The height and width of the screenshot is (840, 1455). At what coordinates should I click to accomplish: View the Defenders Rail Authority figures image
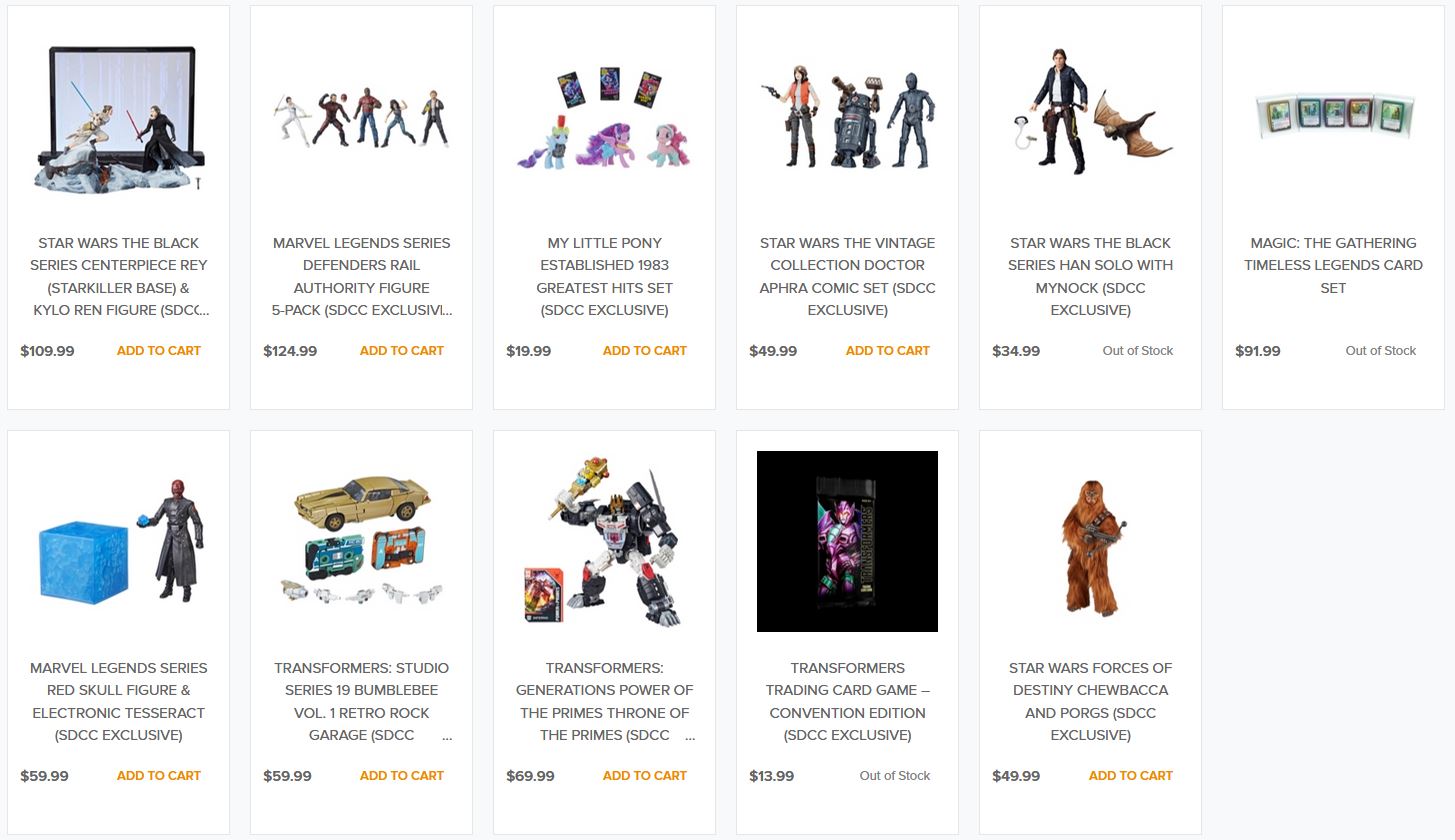(x=361, y=117)
